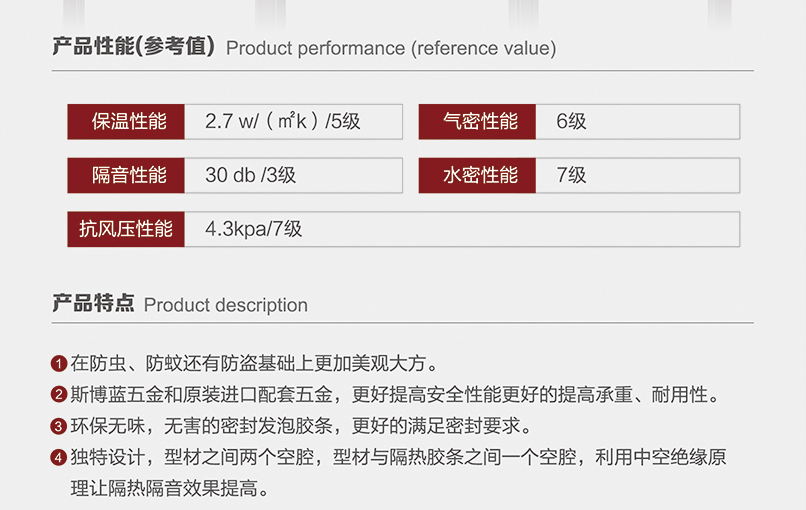Click the numbered bullet 1 icon
The image size is (806, 510).
coord(59,364)
